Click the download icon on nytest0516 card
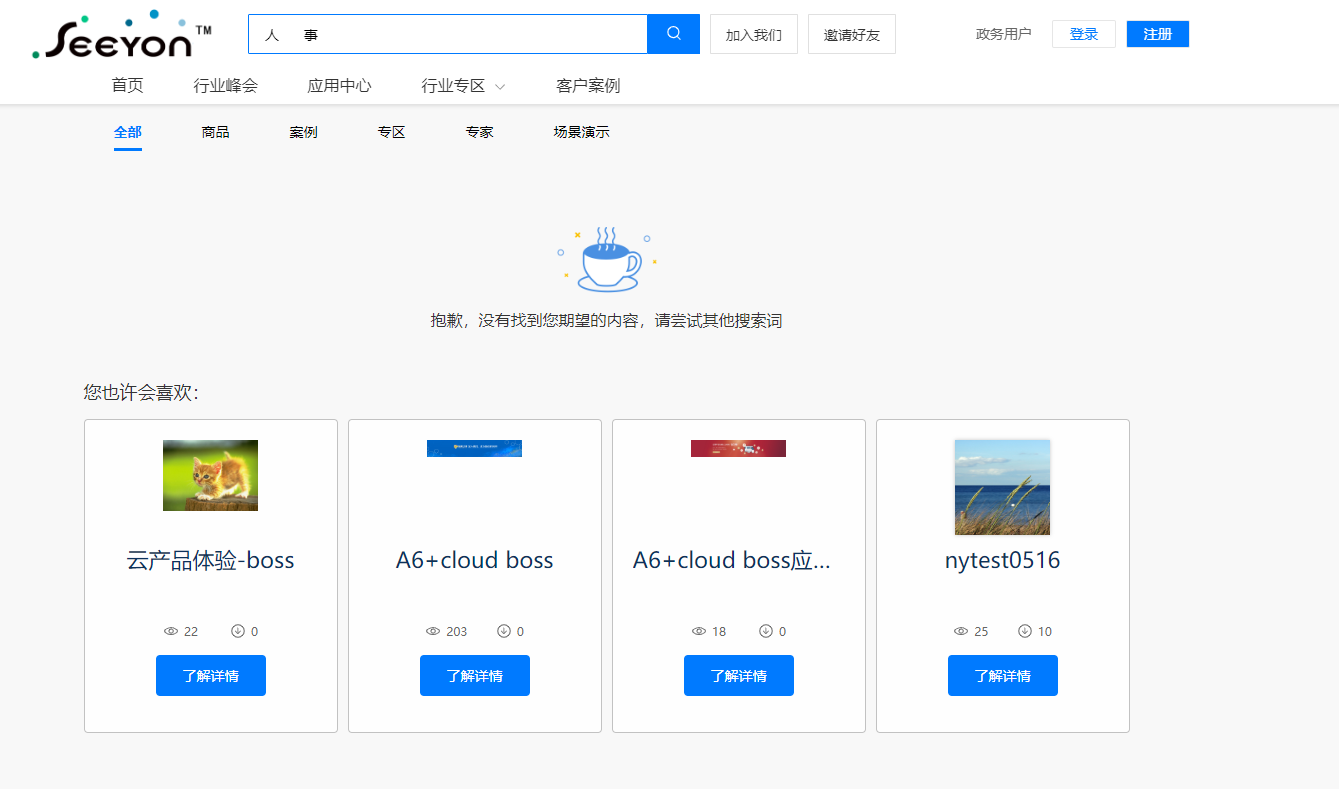The width and height of the screenshot is (1339, 789). (1025, 631)
